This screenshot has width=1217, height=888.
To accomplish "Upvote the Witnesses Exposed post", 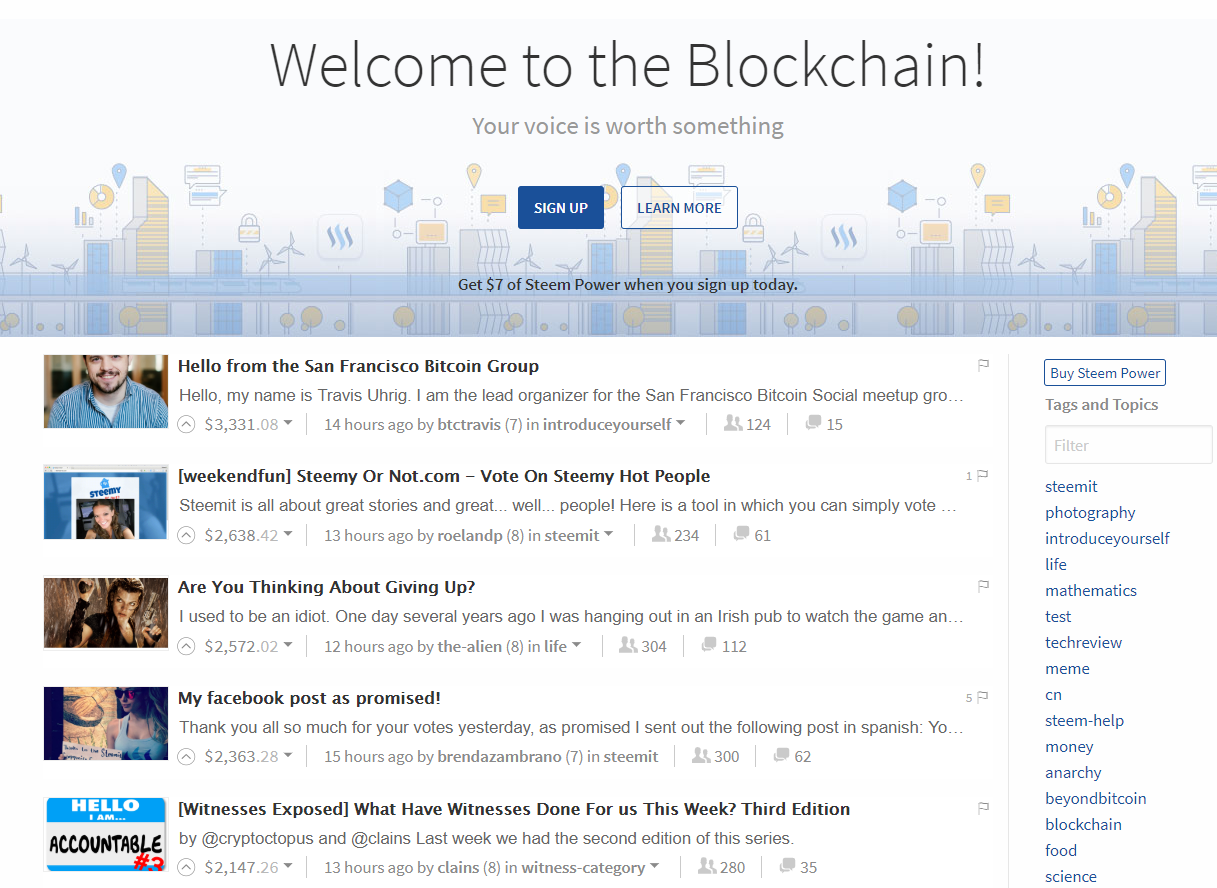I will (186, 867).
